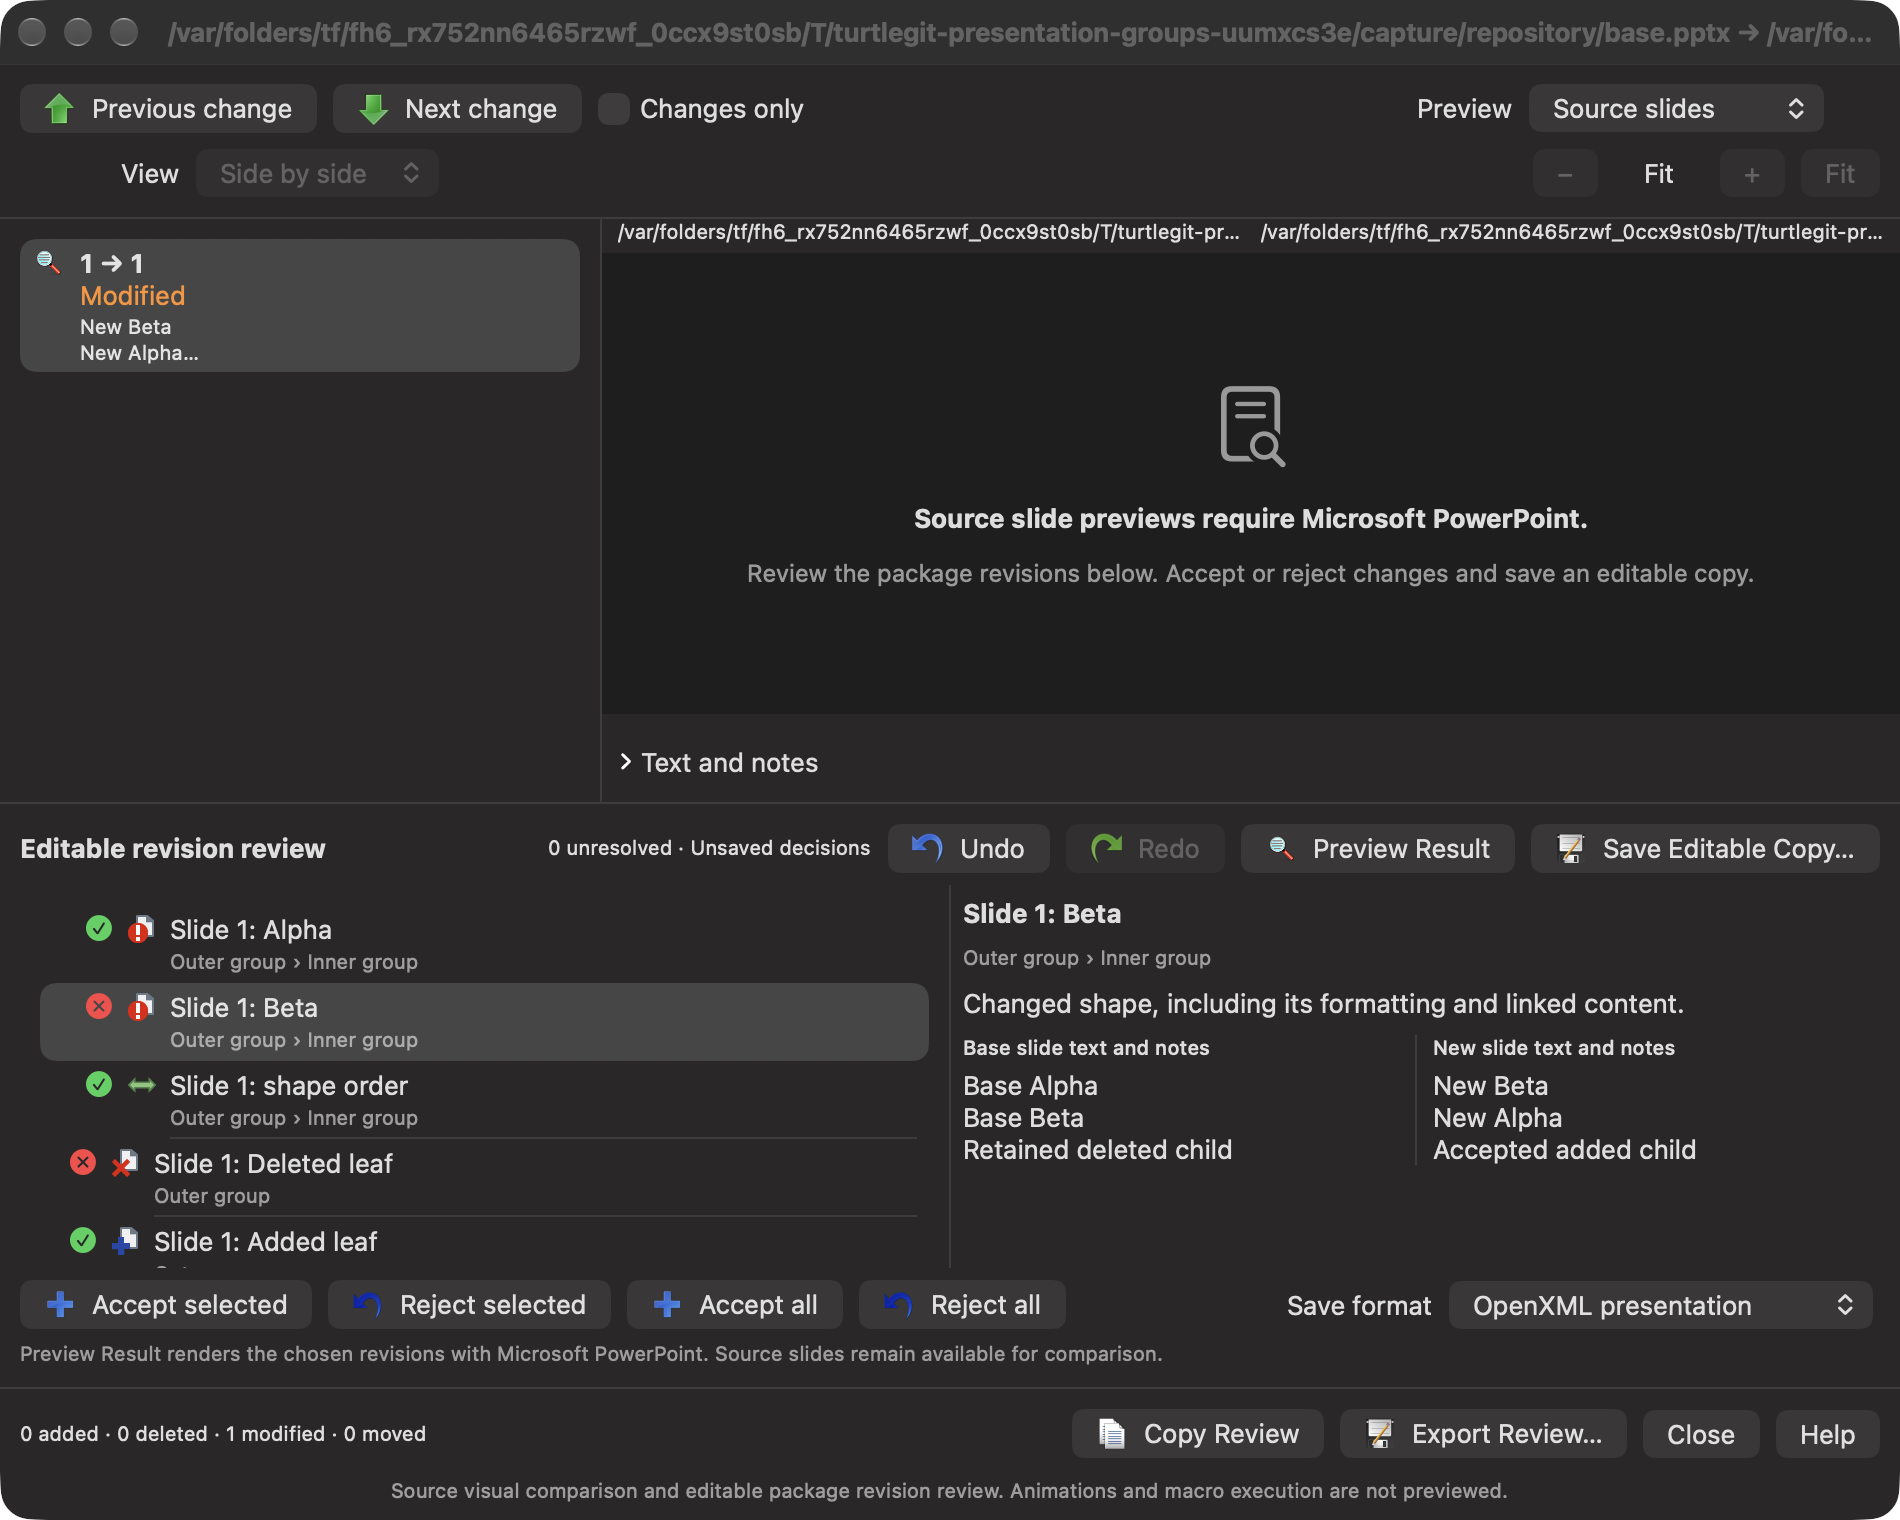This screenshot has height=1520, width=1900.
Task: Click the magnifier icon on Modified slide entry
Action: [49, 263]
